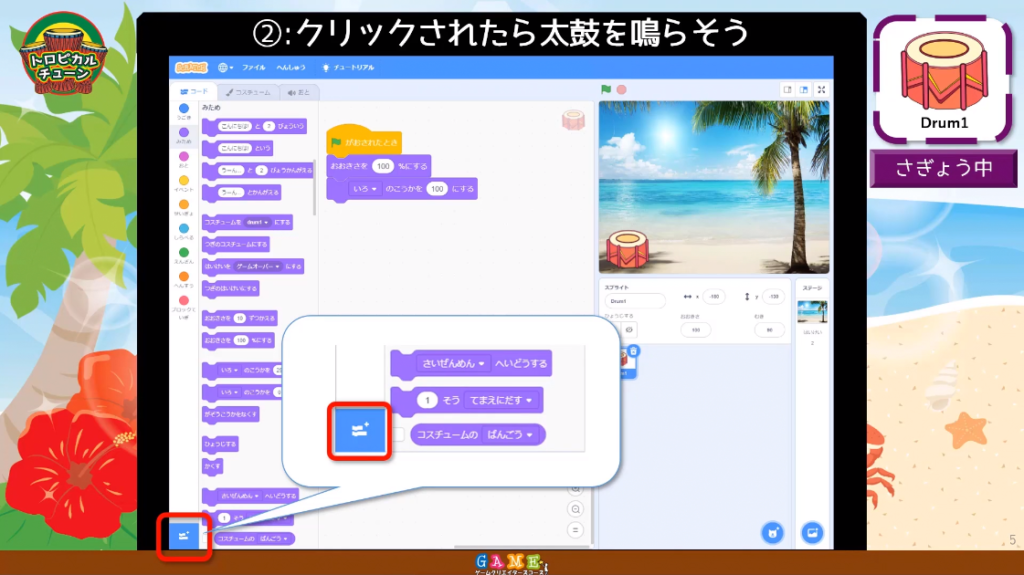Reset the code workspace zoom
Viewport: 1024px width, 575px height.
pos(575,530)
